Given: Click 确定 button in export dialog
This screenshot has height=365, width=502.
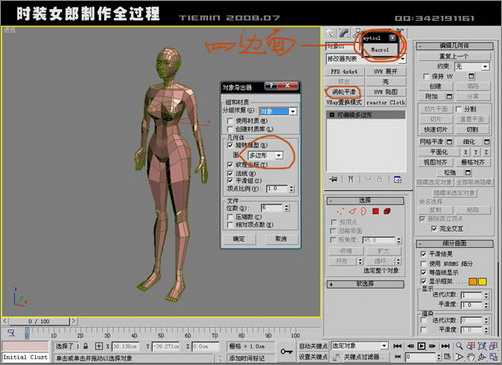Looking at the screenshot, I should pyautogui.click(x=239, y=239).
